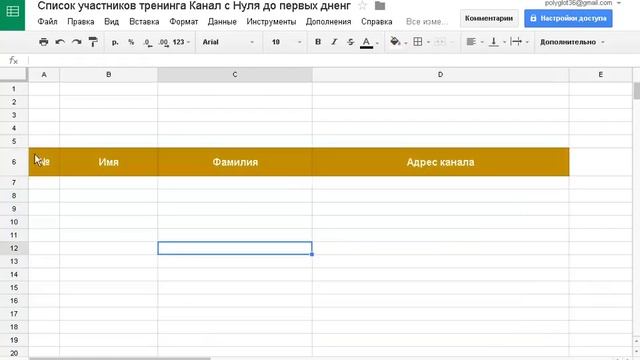Select row 12 header
The image size is (640, 360).
(x=14, y=248)
